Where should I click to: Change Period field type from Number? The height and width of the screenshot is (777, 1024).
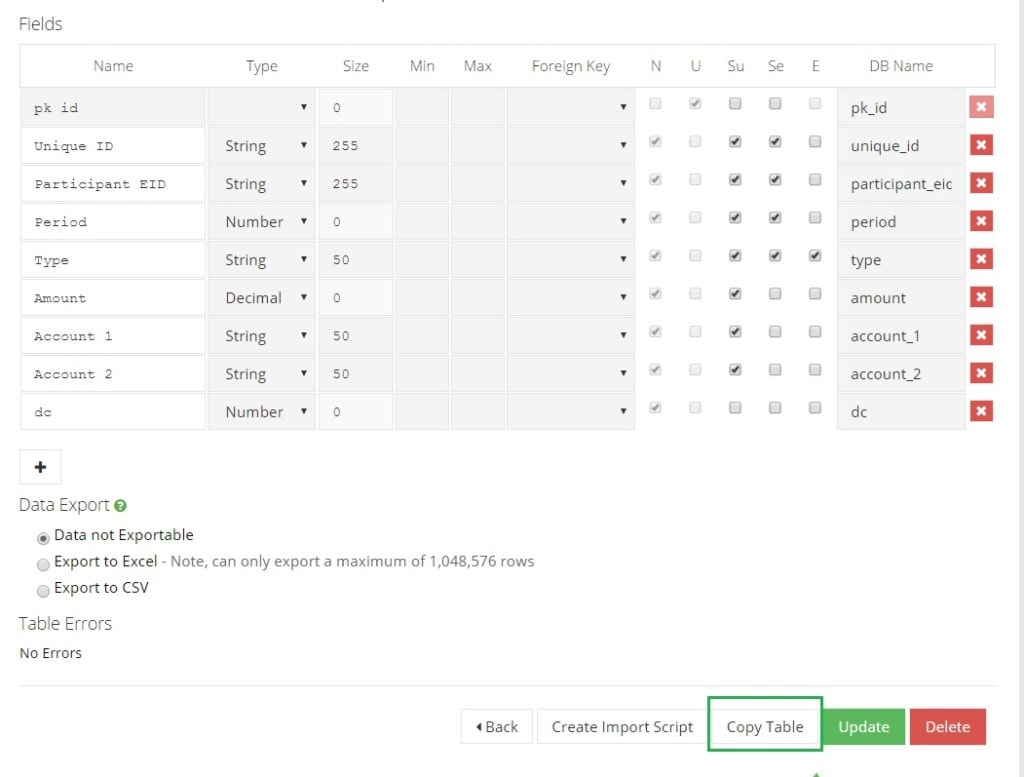click(x=261, y=221)
